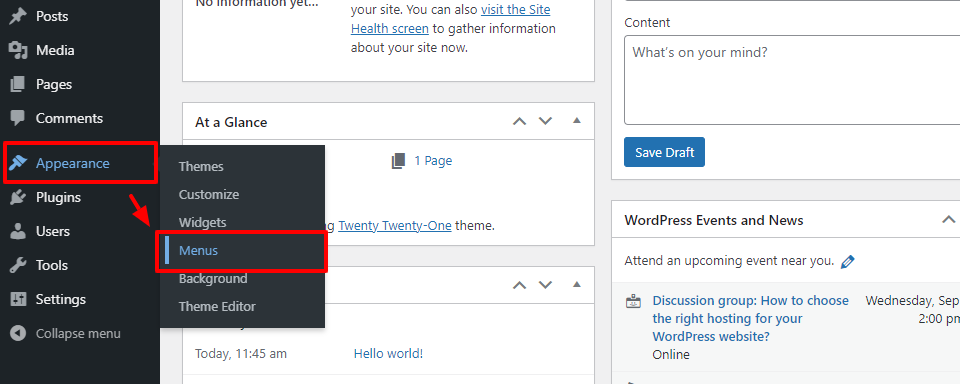Move WordPress Events and News up

pos(948,219)
